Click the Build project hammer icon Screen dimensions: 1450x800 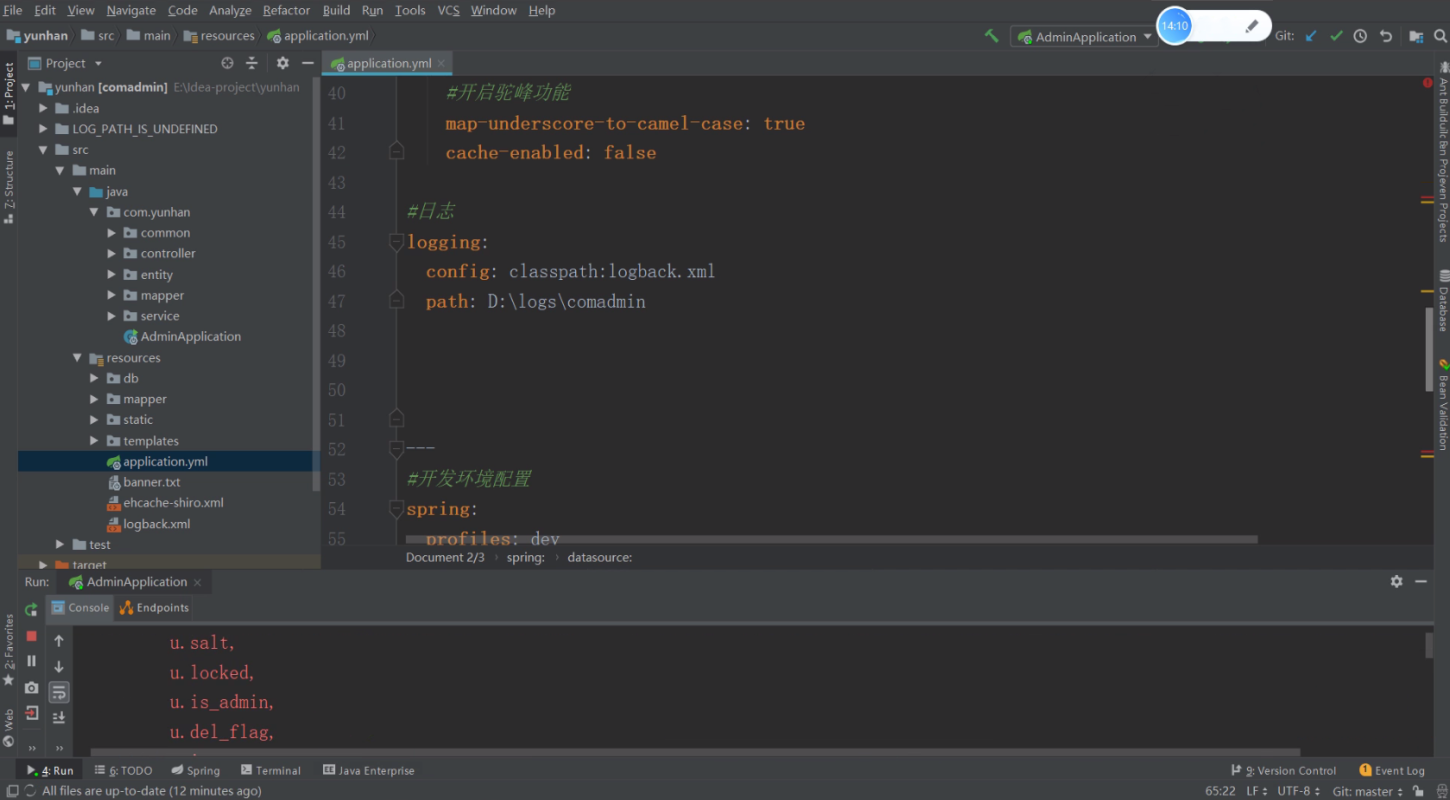tap(991, 36)
